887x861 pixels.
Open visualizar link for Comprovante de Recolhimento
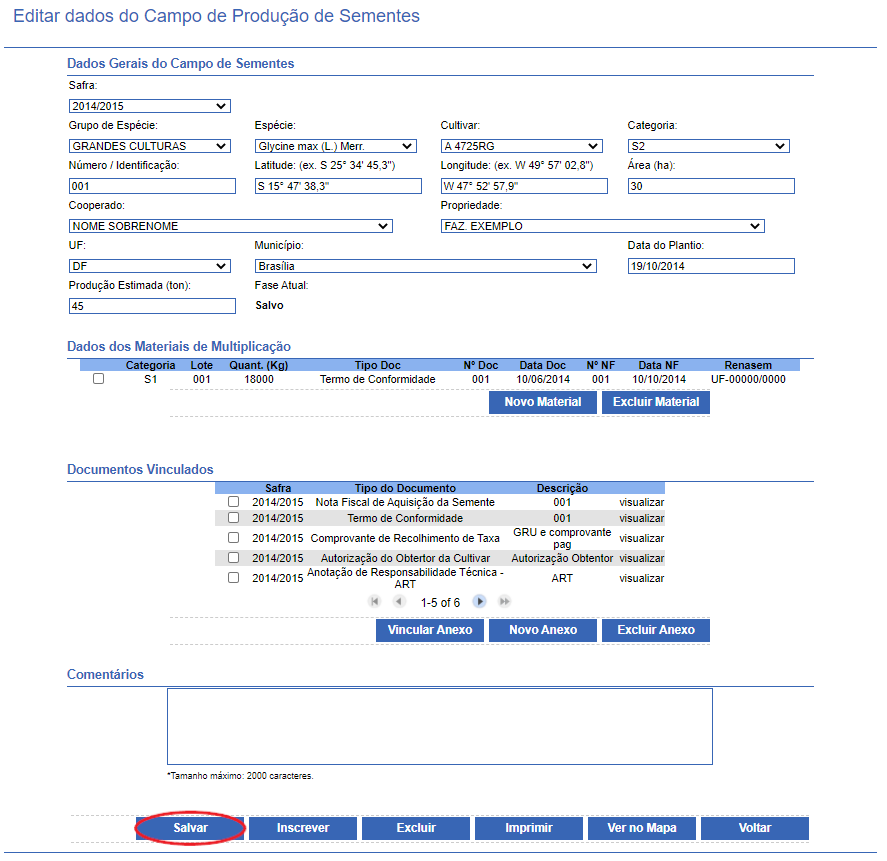[641, 538]
